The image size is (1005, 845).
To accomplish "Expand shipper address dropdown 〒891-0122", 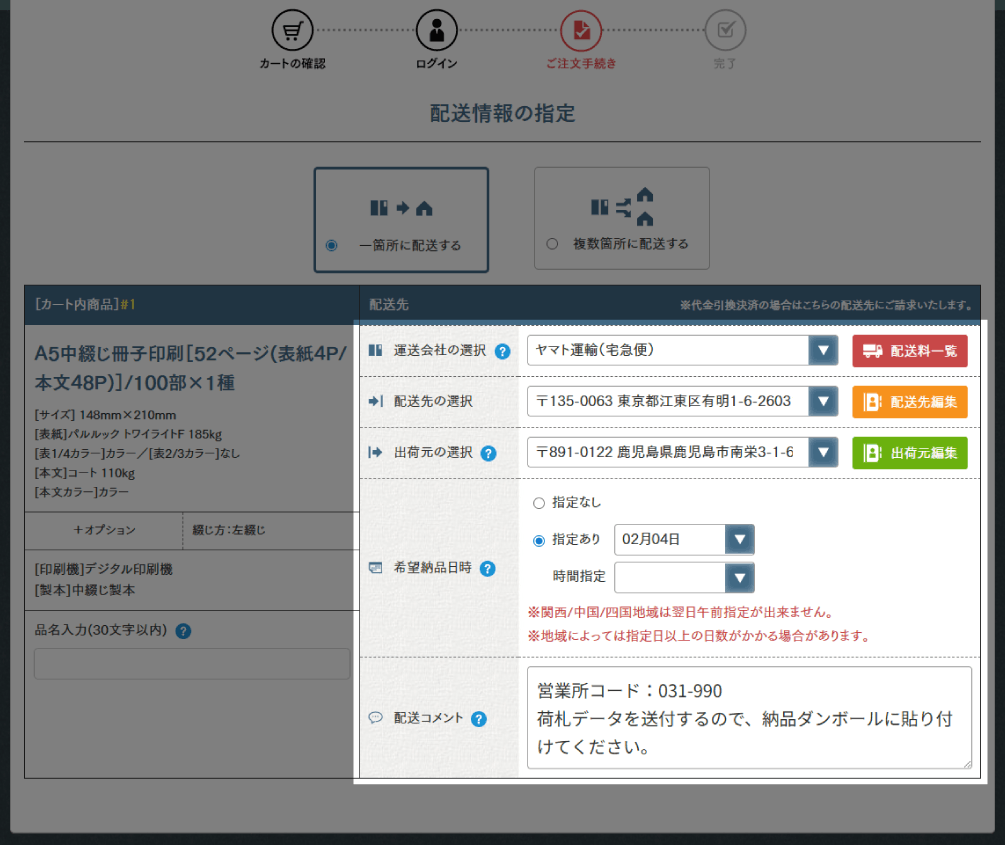I will 682,453.
